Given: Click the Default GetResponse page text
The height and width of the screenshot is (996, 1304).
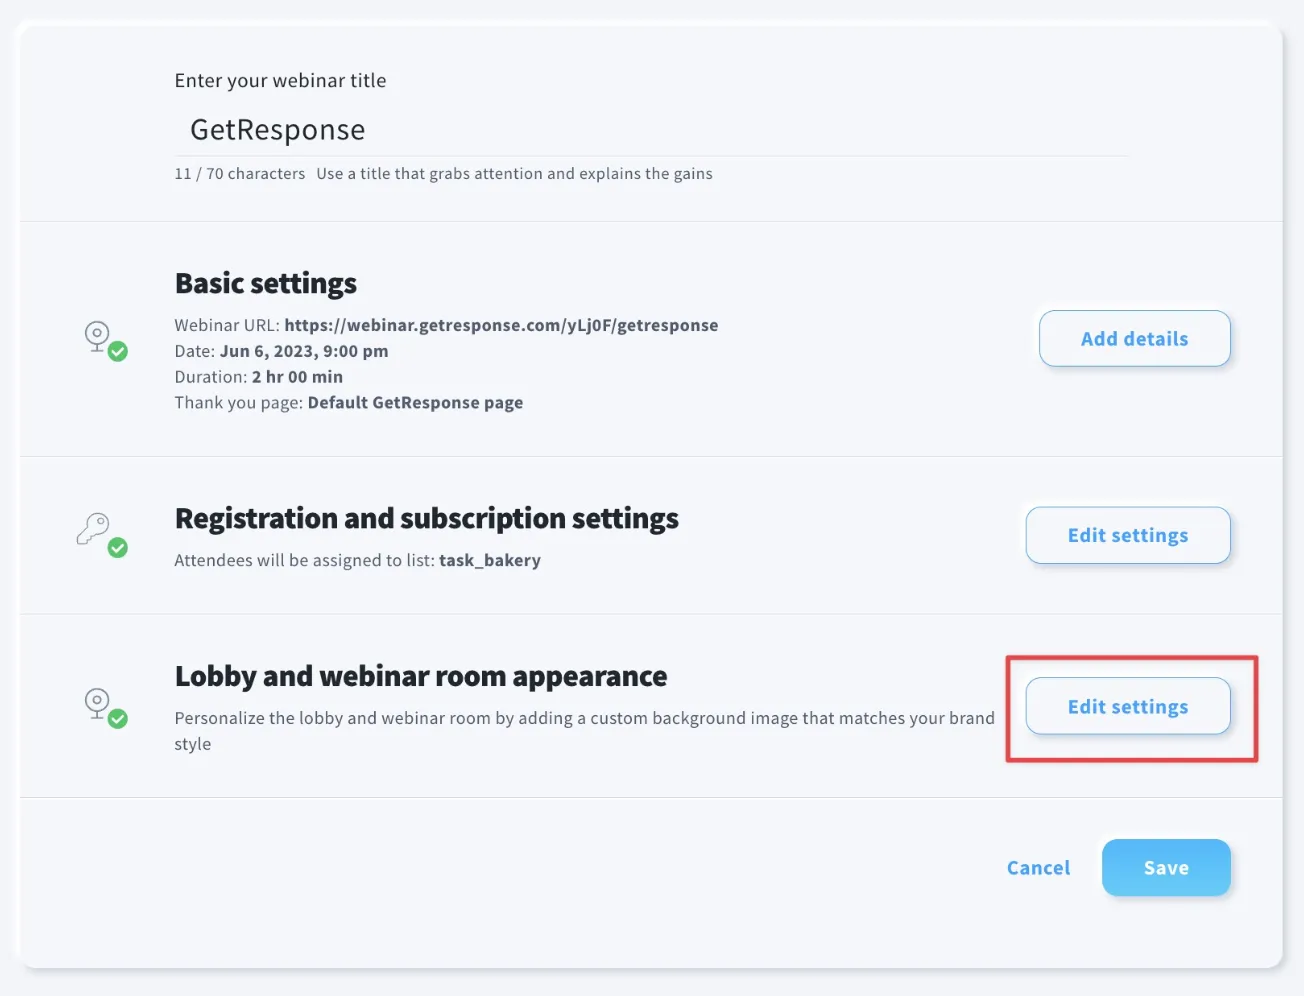Looking at the screenshot, I should [x=415, y=403].
